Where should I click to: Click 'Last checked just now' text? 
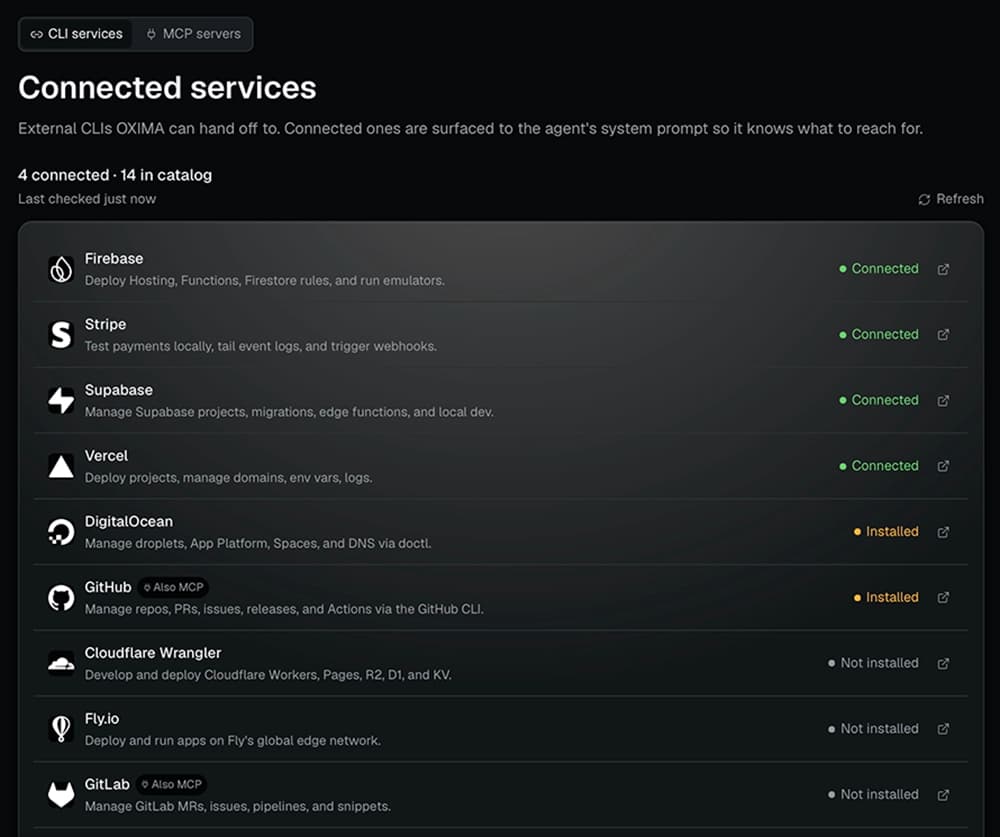87,199
